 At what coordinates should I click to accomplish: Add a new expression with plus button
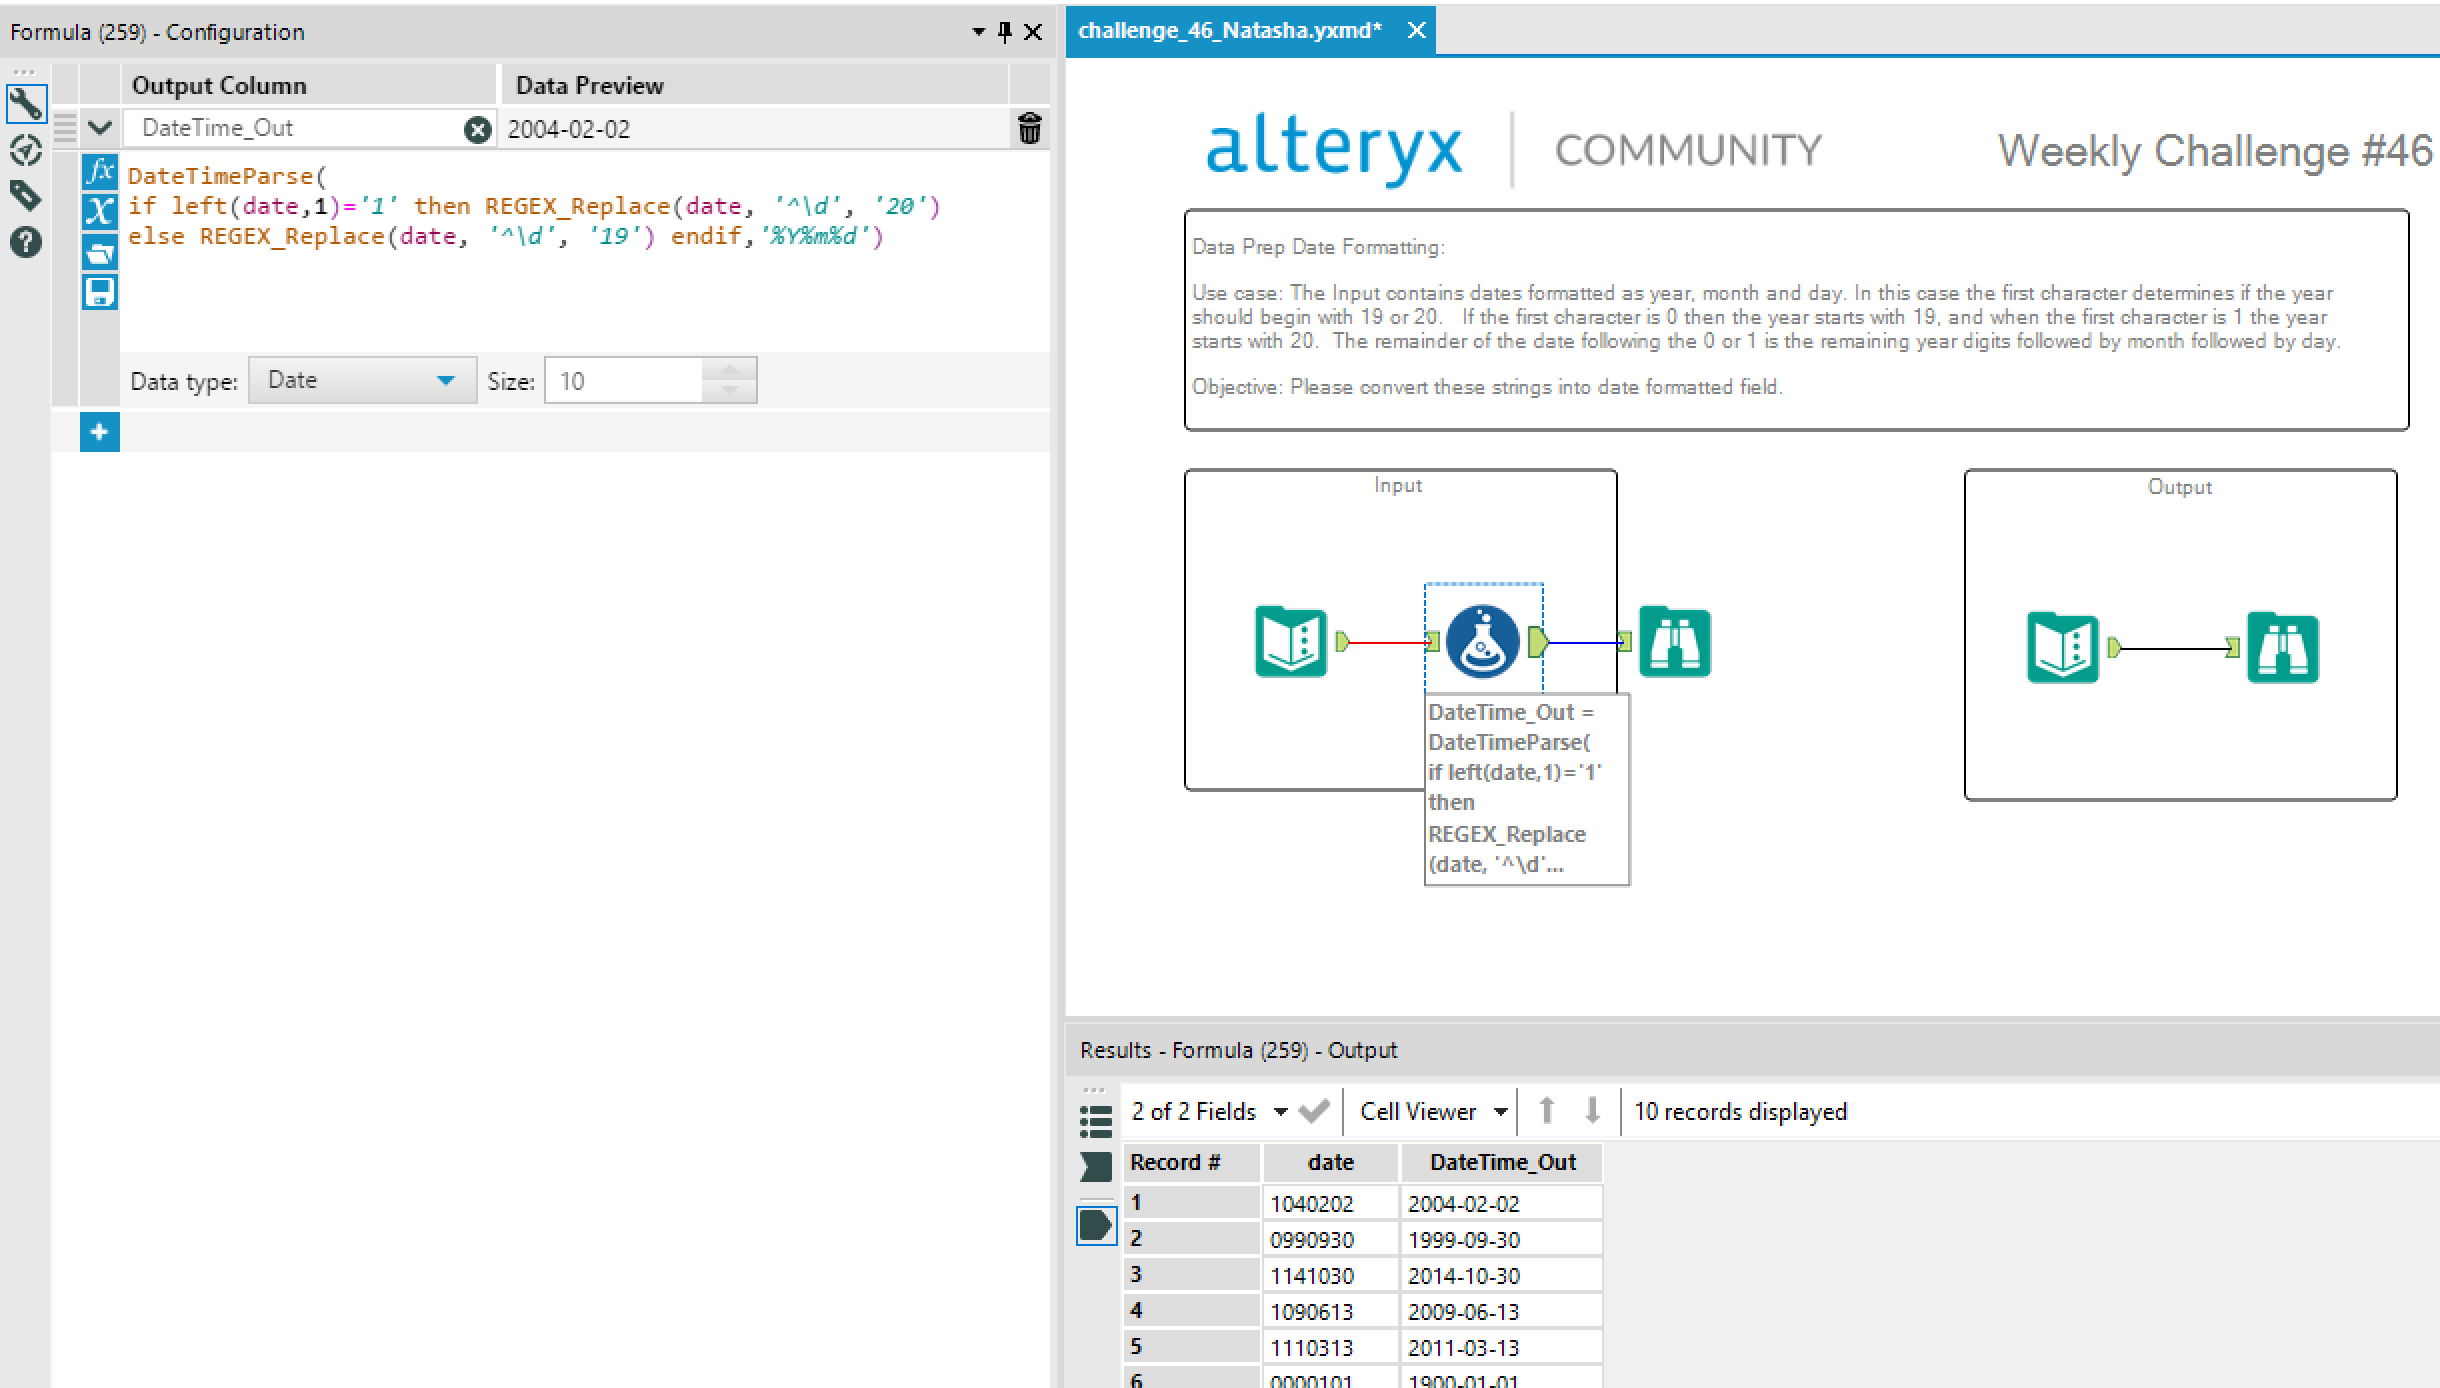[99, 432]
